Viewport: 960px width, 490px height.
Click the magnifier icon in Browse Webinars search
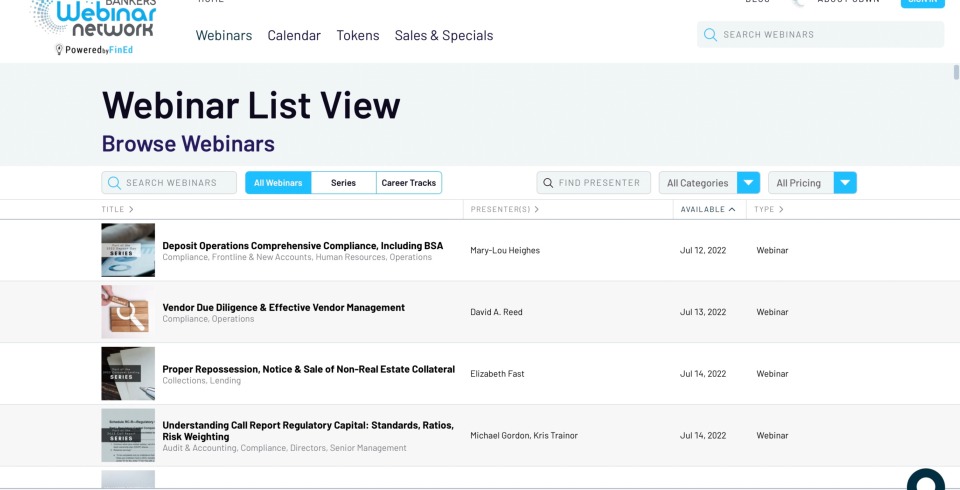[x=114, y=183]
